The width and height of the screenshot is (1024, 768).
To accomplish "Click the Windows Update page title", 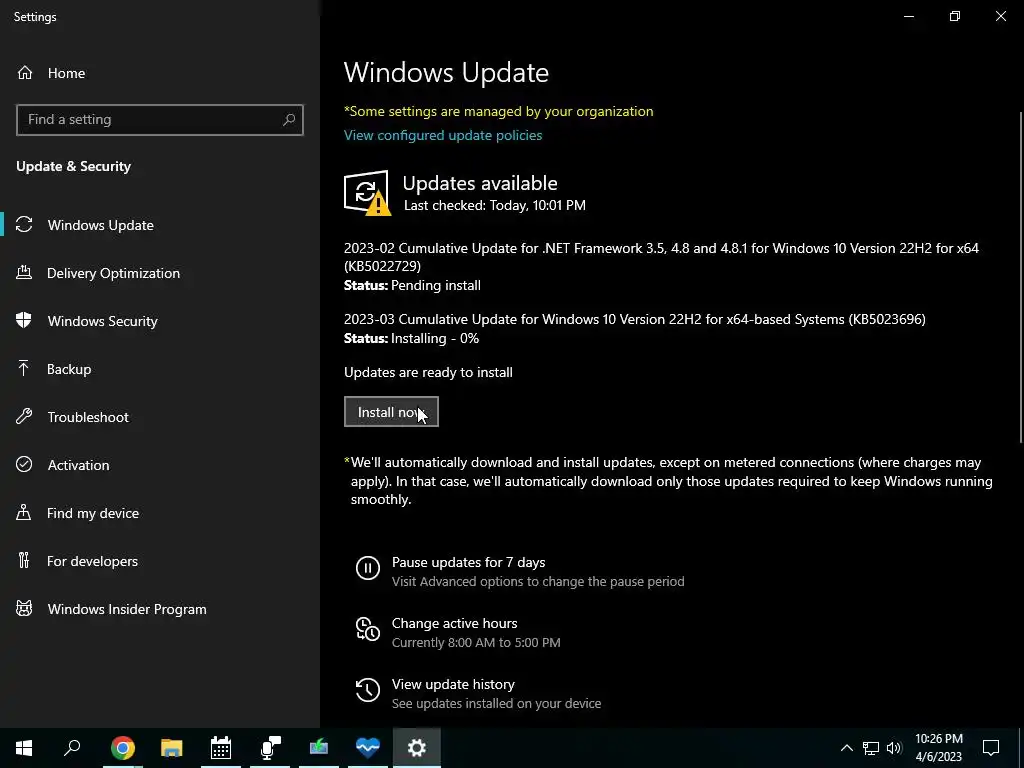I will click(x=447, y=72).
